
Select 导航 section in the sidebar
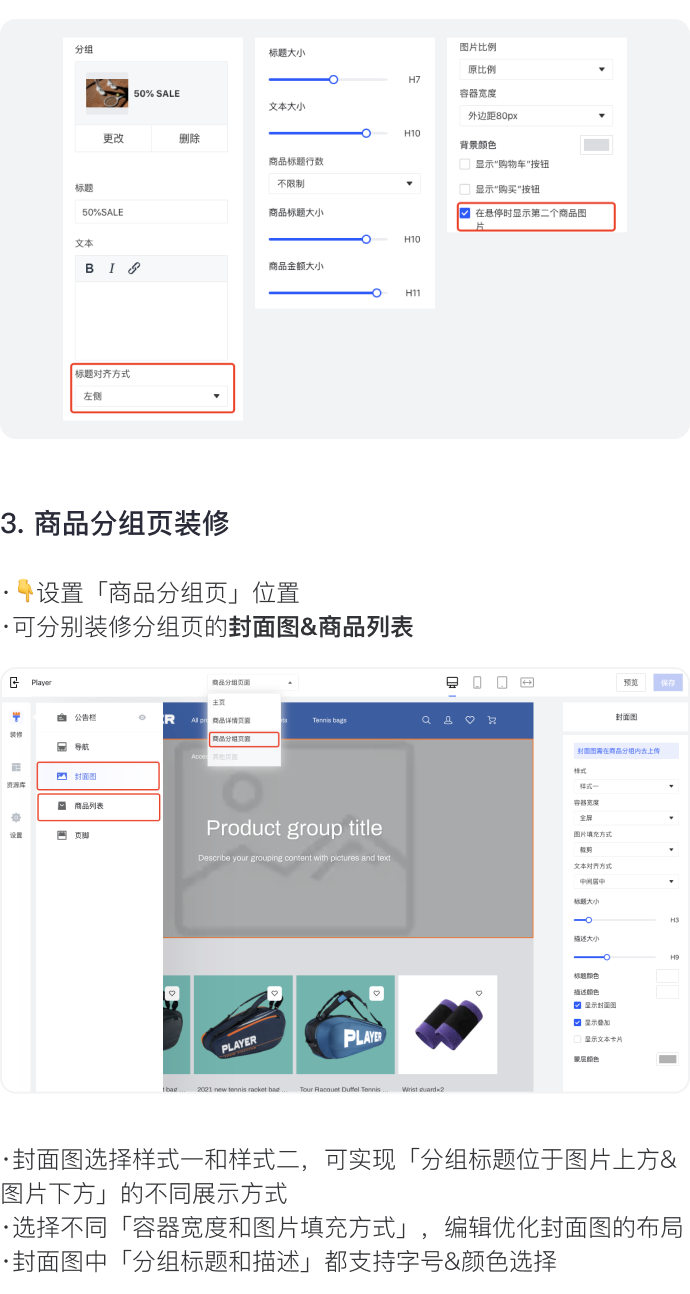[98, 746]
